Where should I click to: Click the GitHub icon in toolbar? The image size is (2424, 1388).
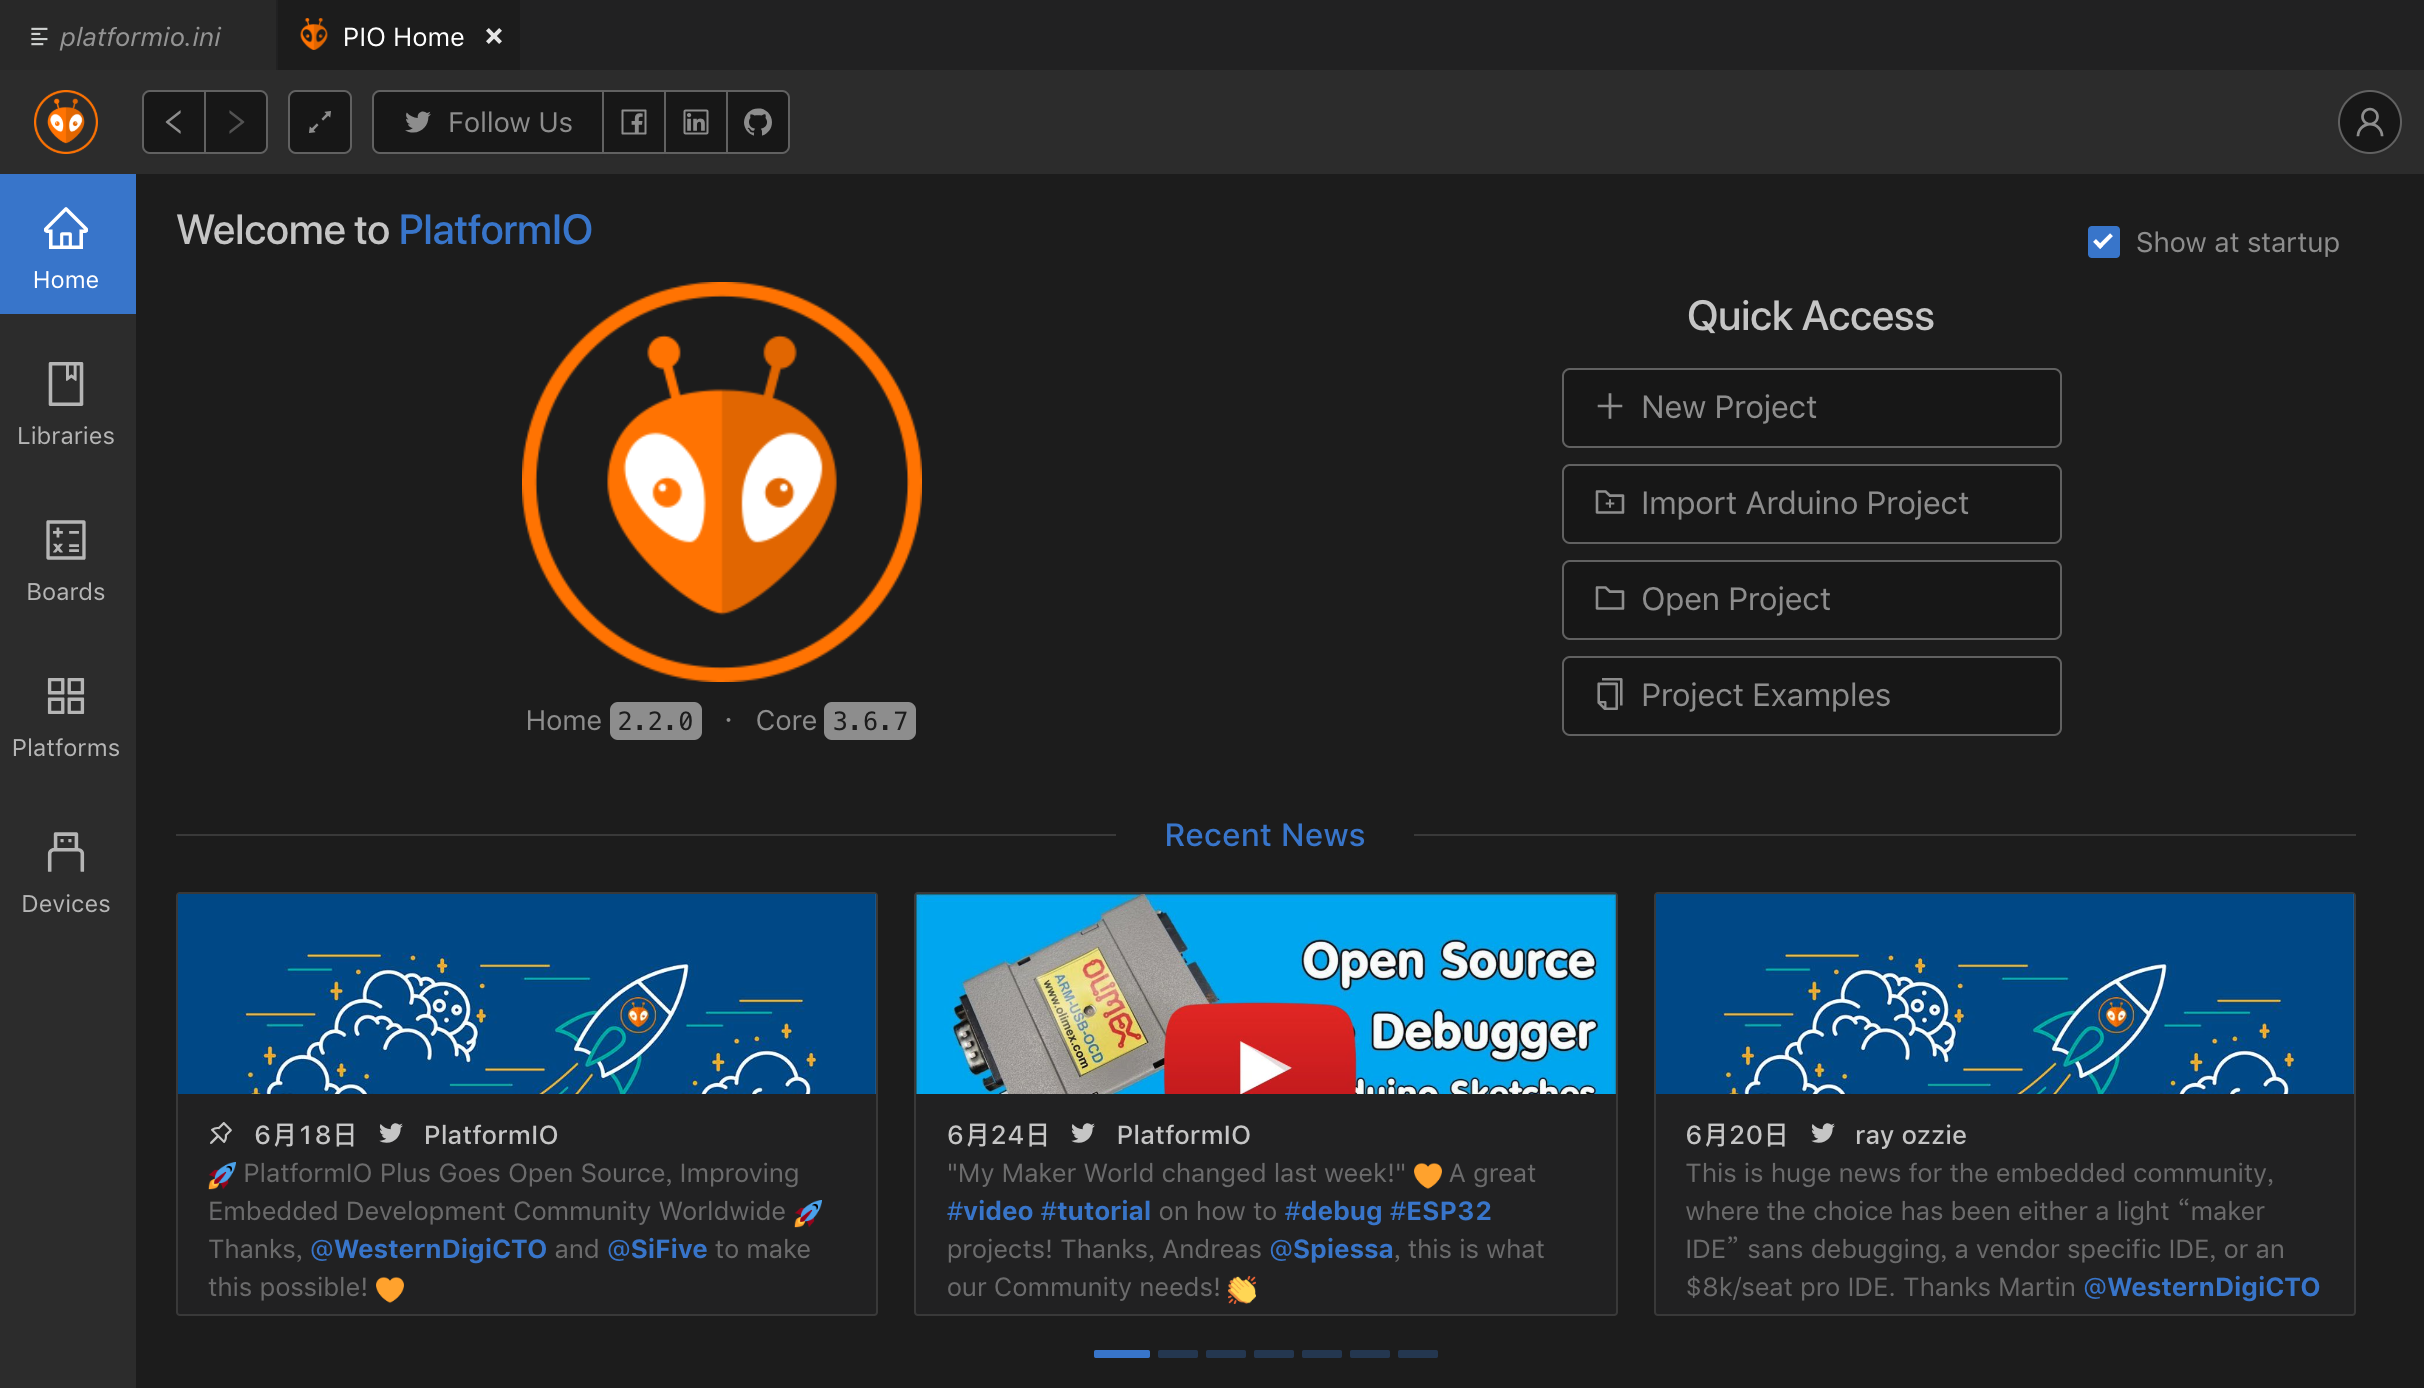(x=757, y=122)
